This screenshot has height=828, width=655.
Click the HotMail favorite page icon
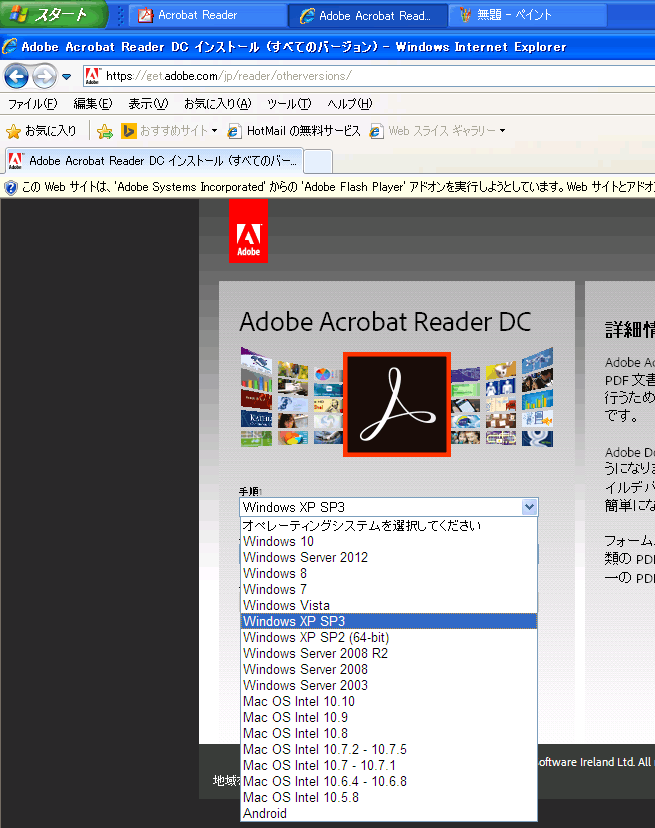[234, 131]
